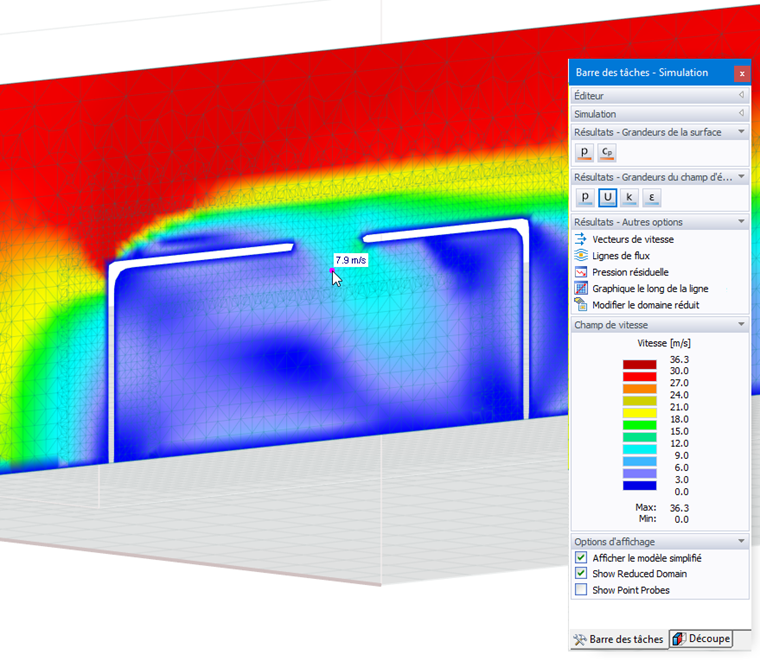The height and width of the screenshot is (661, 760).
Task: Select flow field pressure p icon
Action: tap(585, 197)
